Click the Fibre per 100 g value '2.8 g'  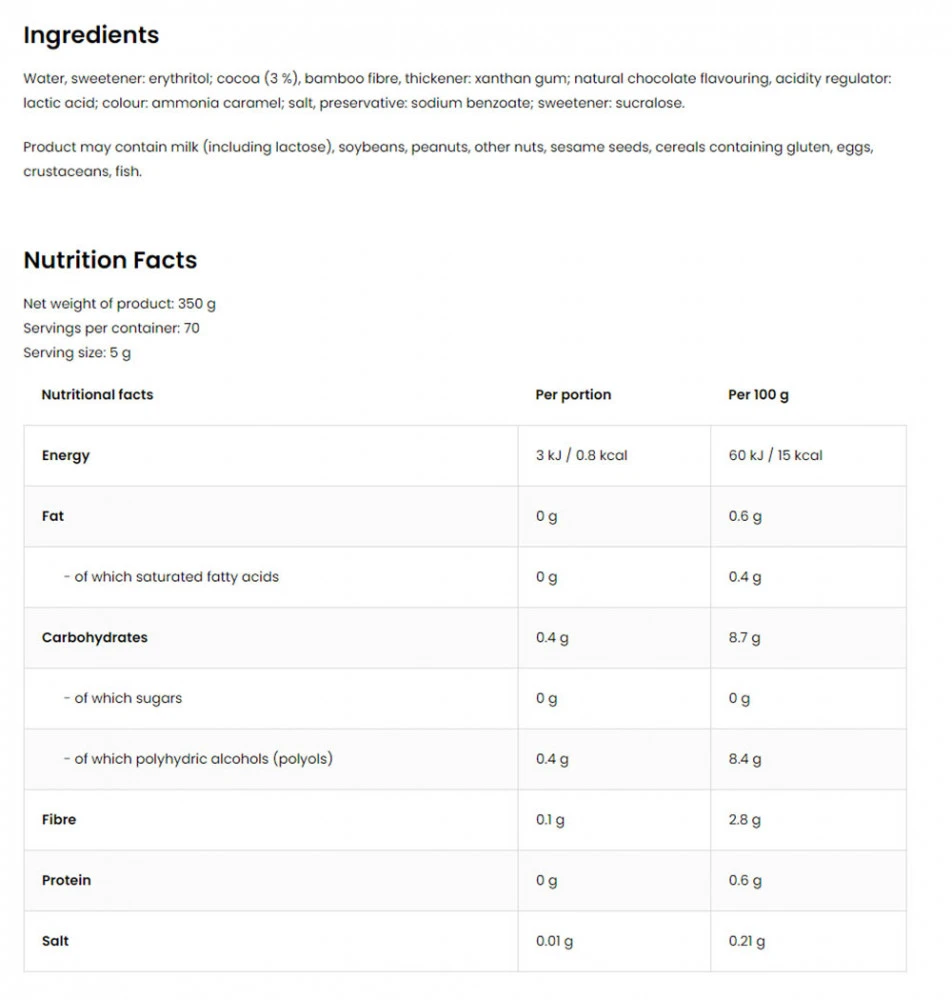click(744, 820)
